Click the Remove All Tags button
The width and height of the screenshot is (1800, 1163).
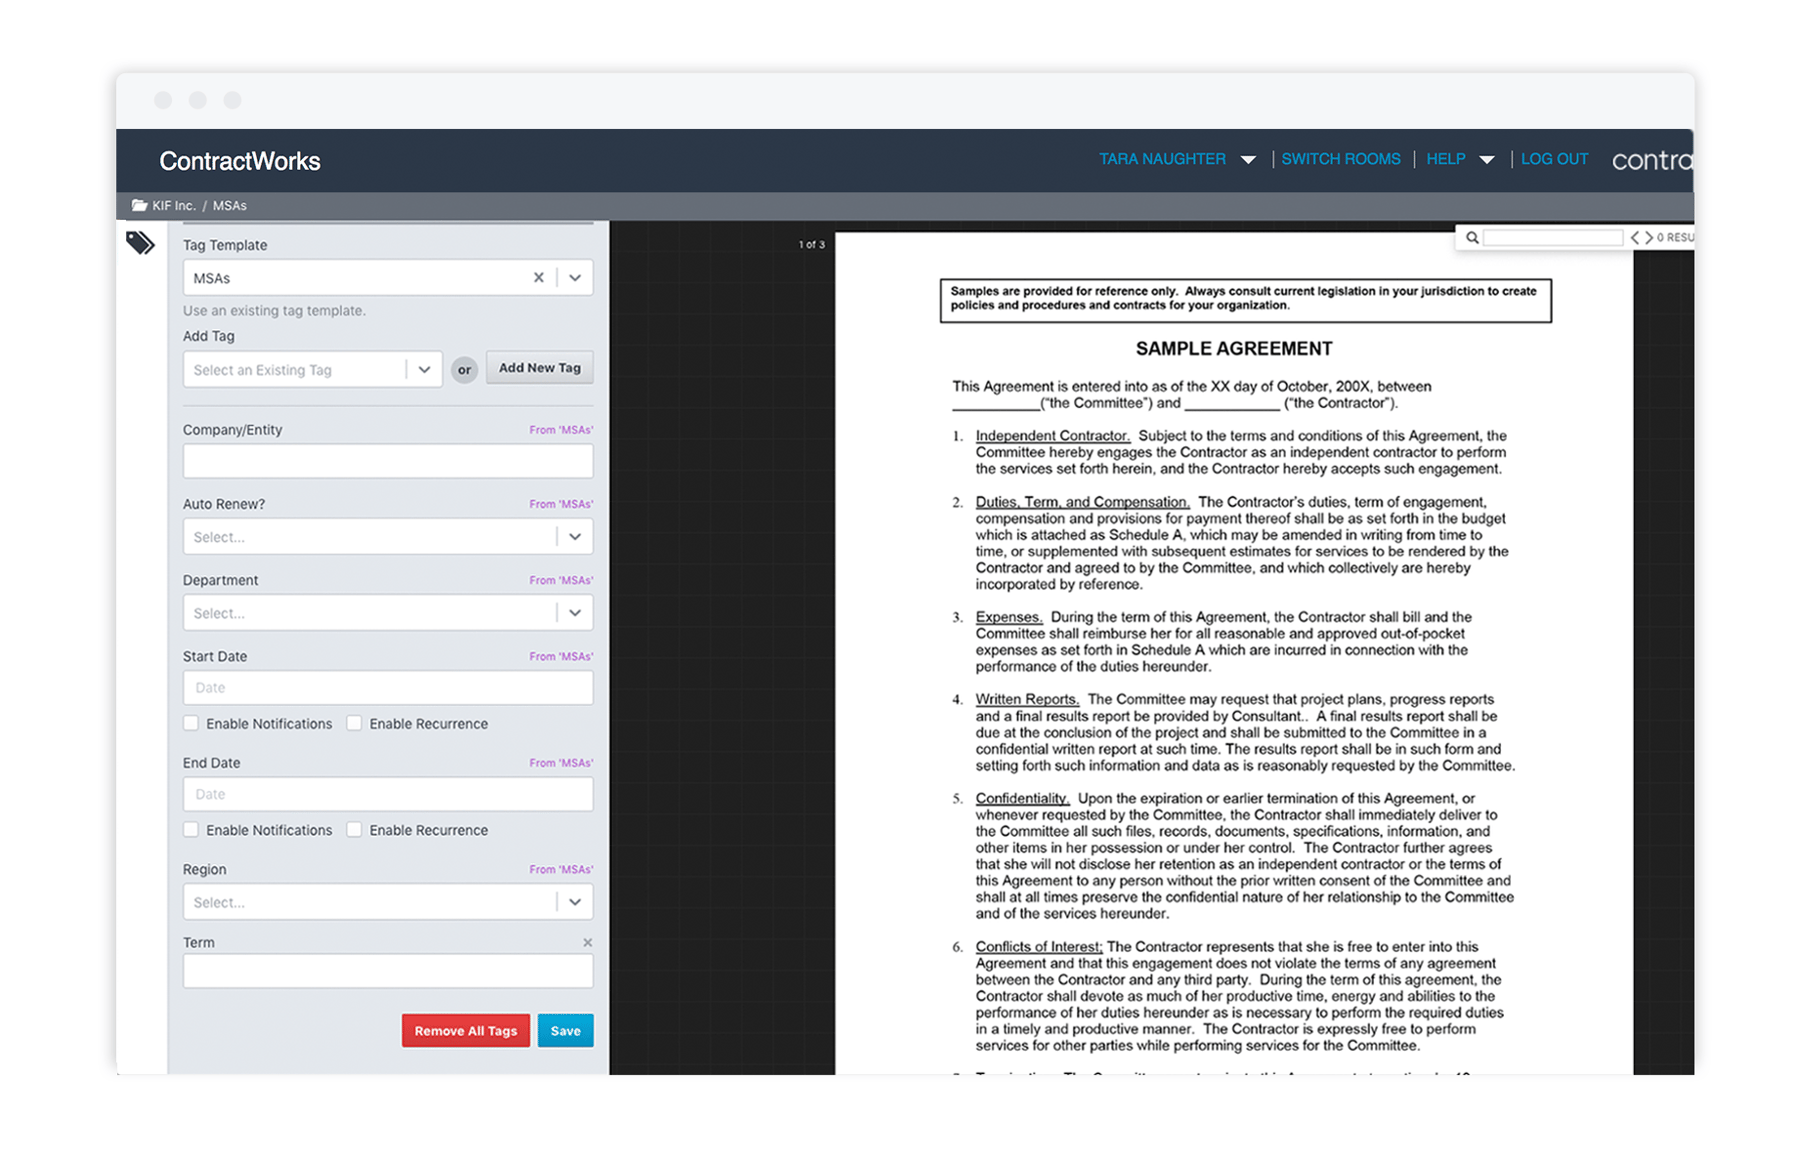465,1030
